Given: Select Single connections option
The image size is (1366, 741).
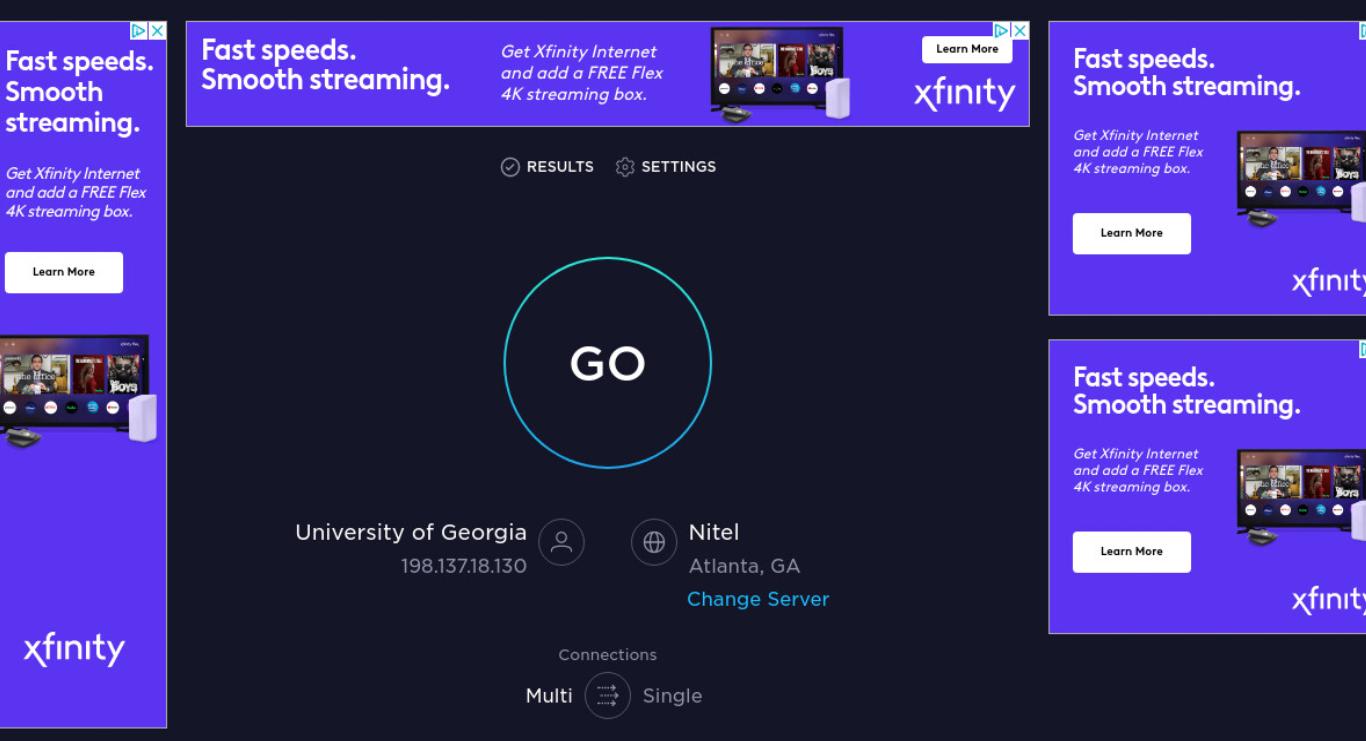Looking at the screenshot, I should click(x=672, y=696).
